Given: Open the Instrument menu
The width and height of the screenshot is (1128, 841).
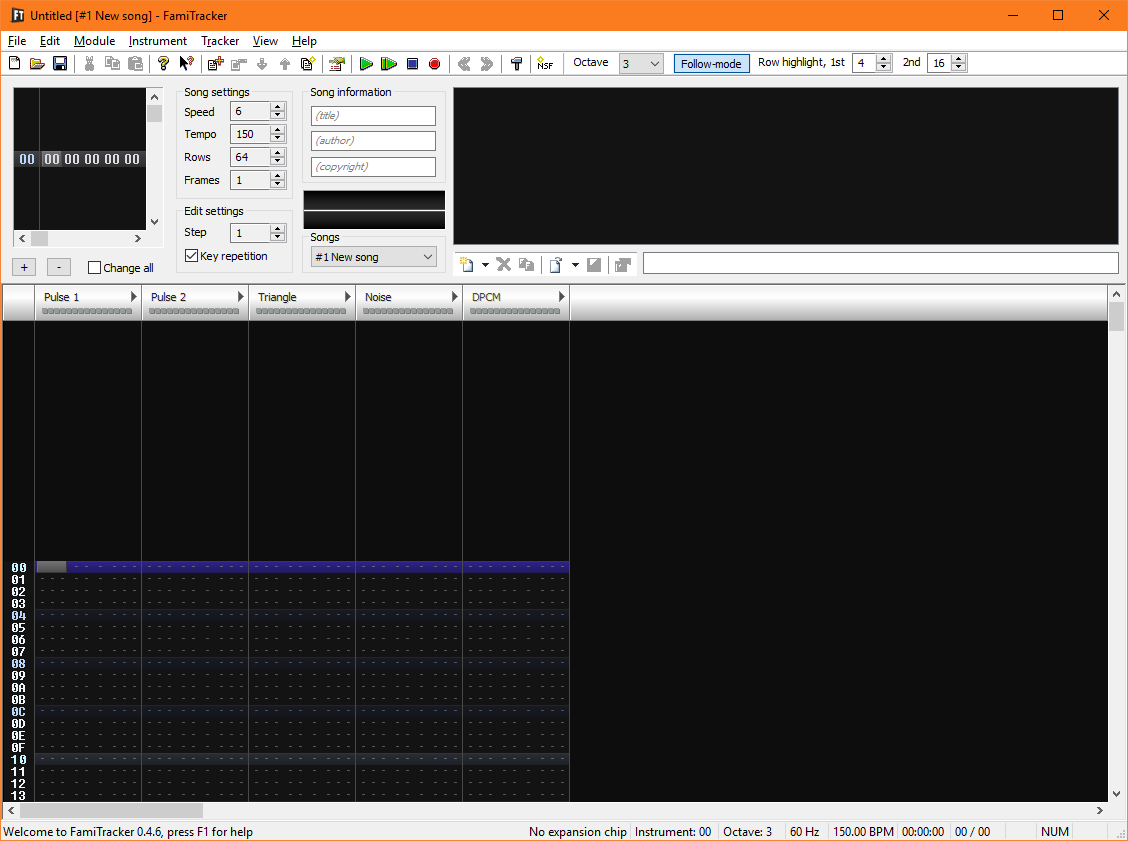Looking at the screenshot, I should click(x=157, y=41).
